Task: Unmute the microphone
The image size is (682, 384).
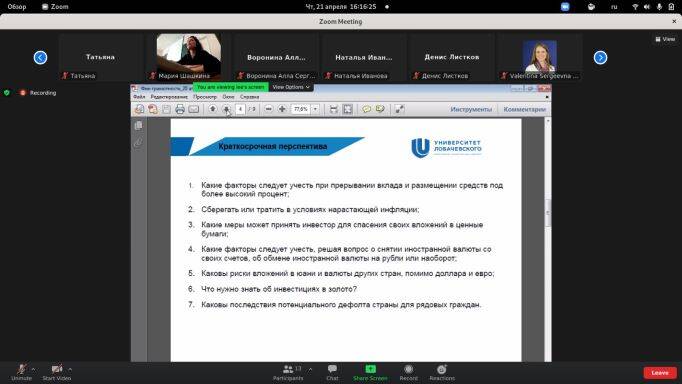Action: pyautogui.click(x=21, y=372)
